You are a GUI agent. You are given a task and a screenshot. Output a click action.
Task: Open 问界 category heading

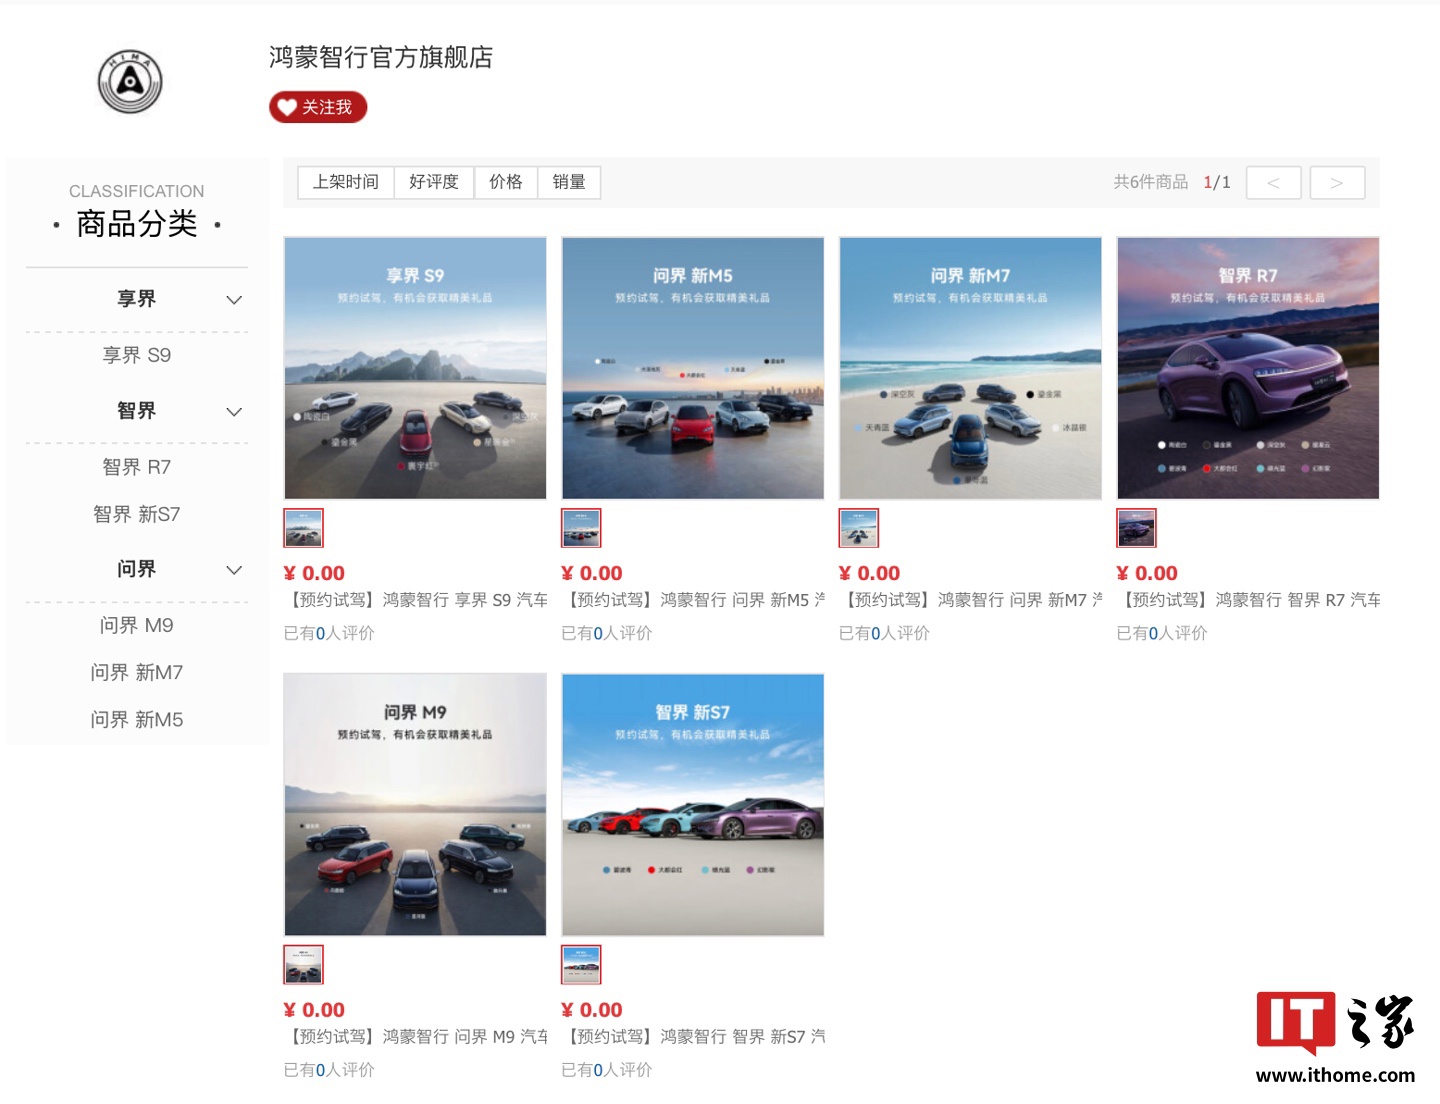pos(137,569)
